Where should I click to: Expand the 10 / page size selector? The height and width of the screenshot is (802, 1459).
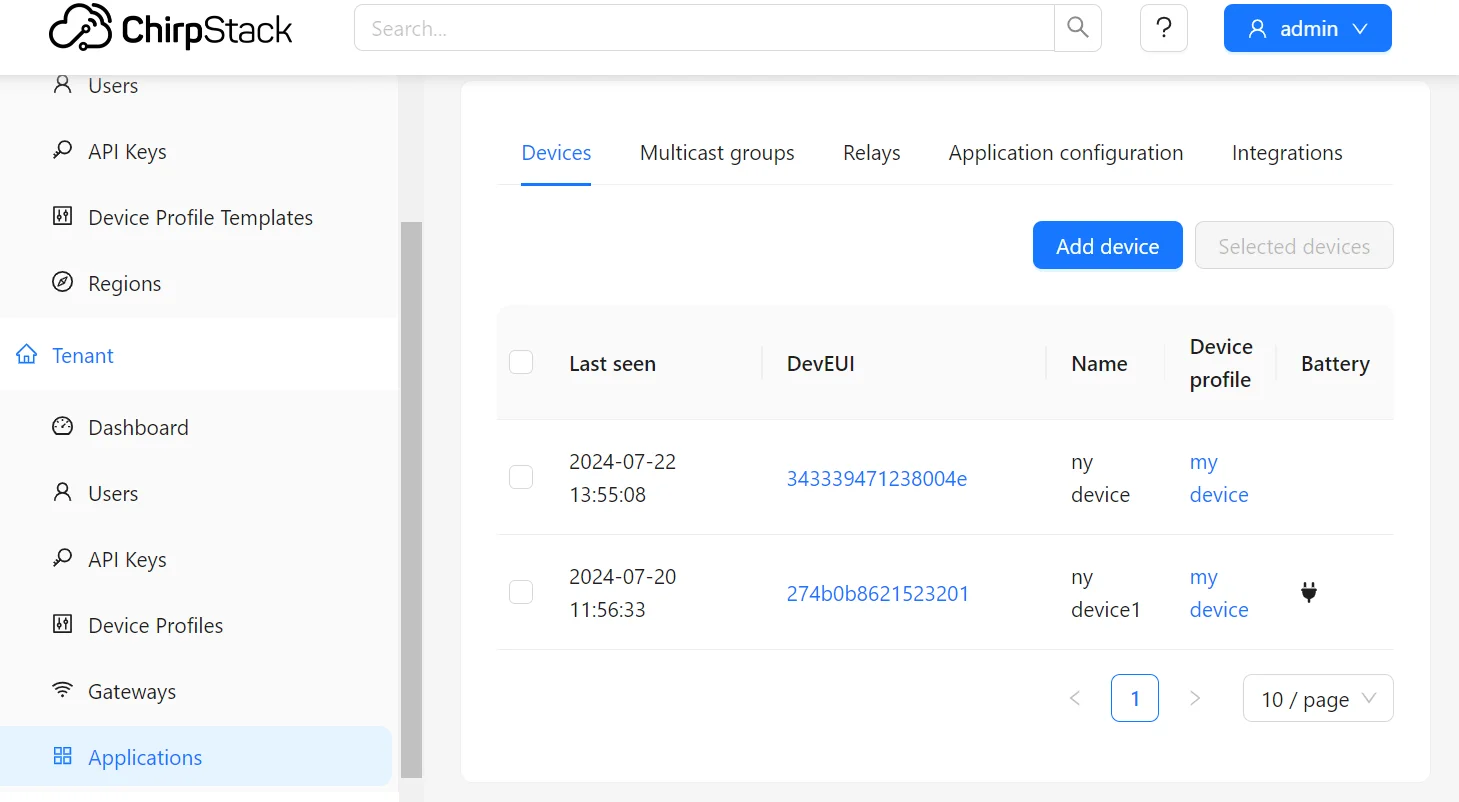(x=1317, y=698)
